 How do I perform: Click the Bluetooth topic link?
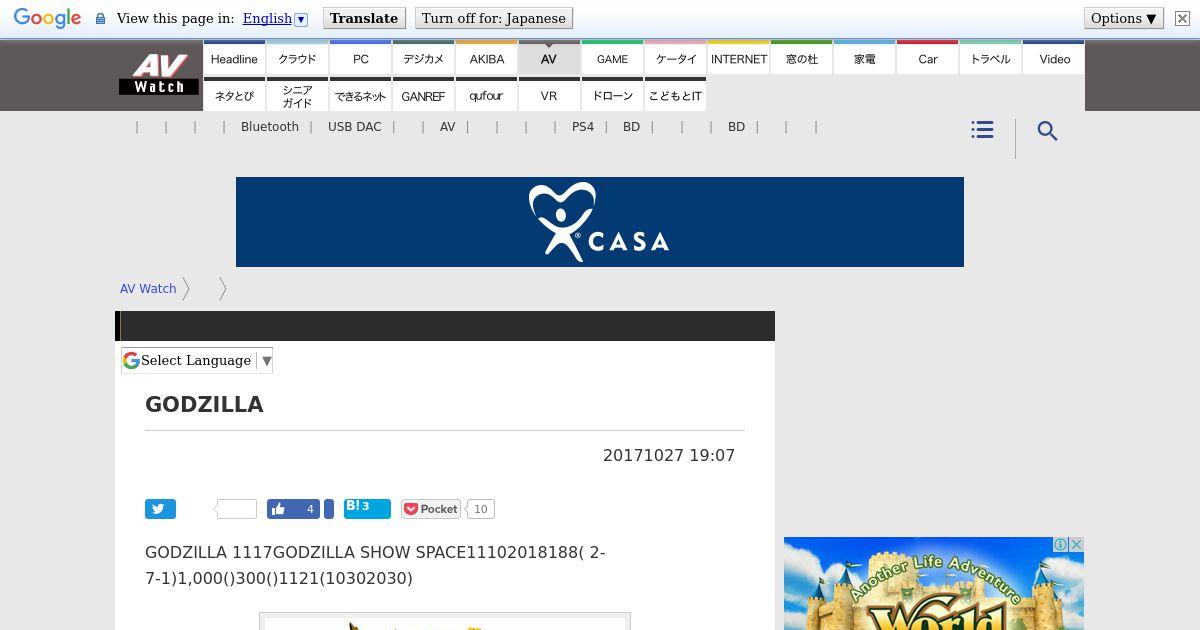[x=270, y=127]
